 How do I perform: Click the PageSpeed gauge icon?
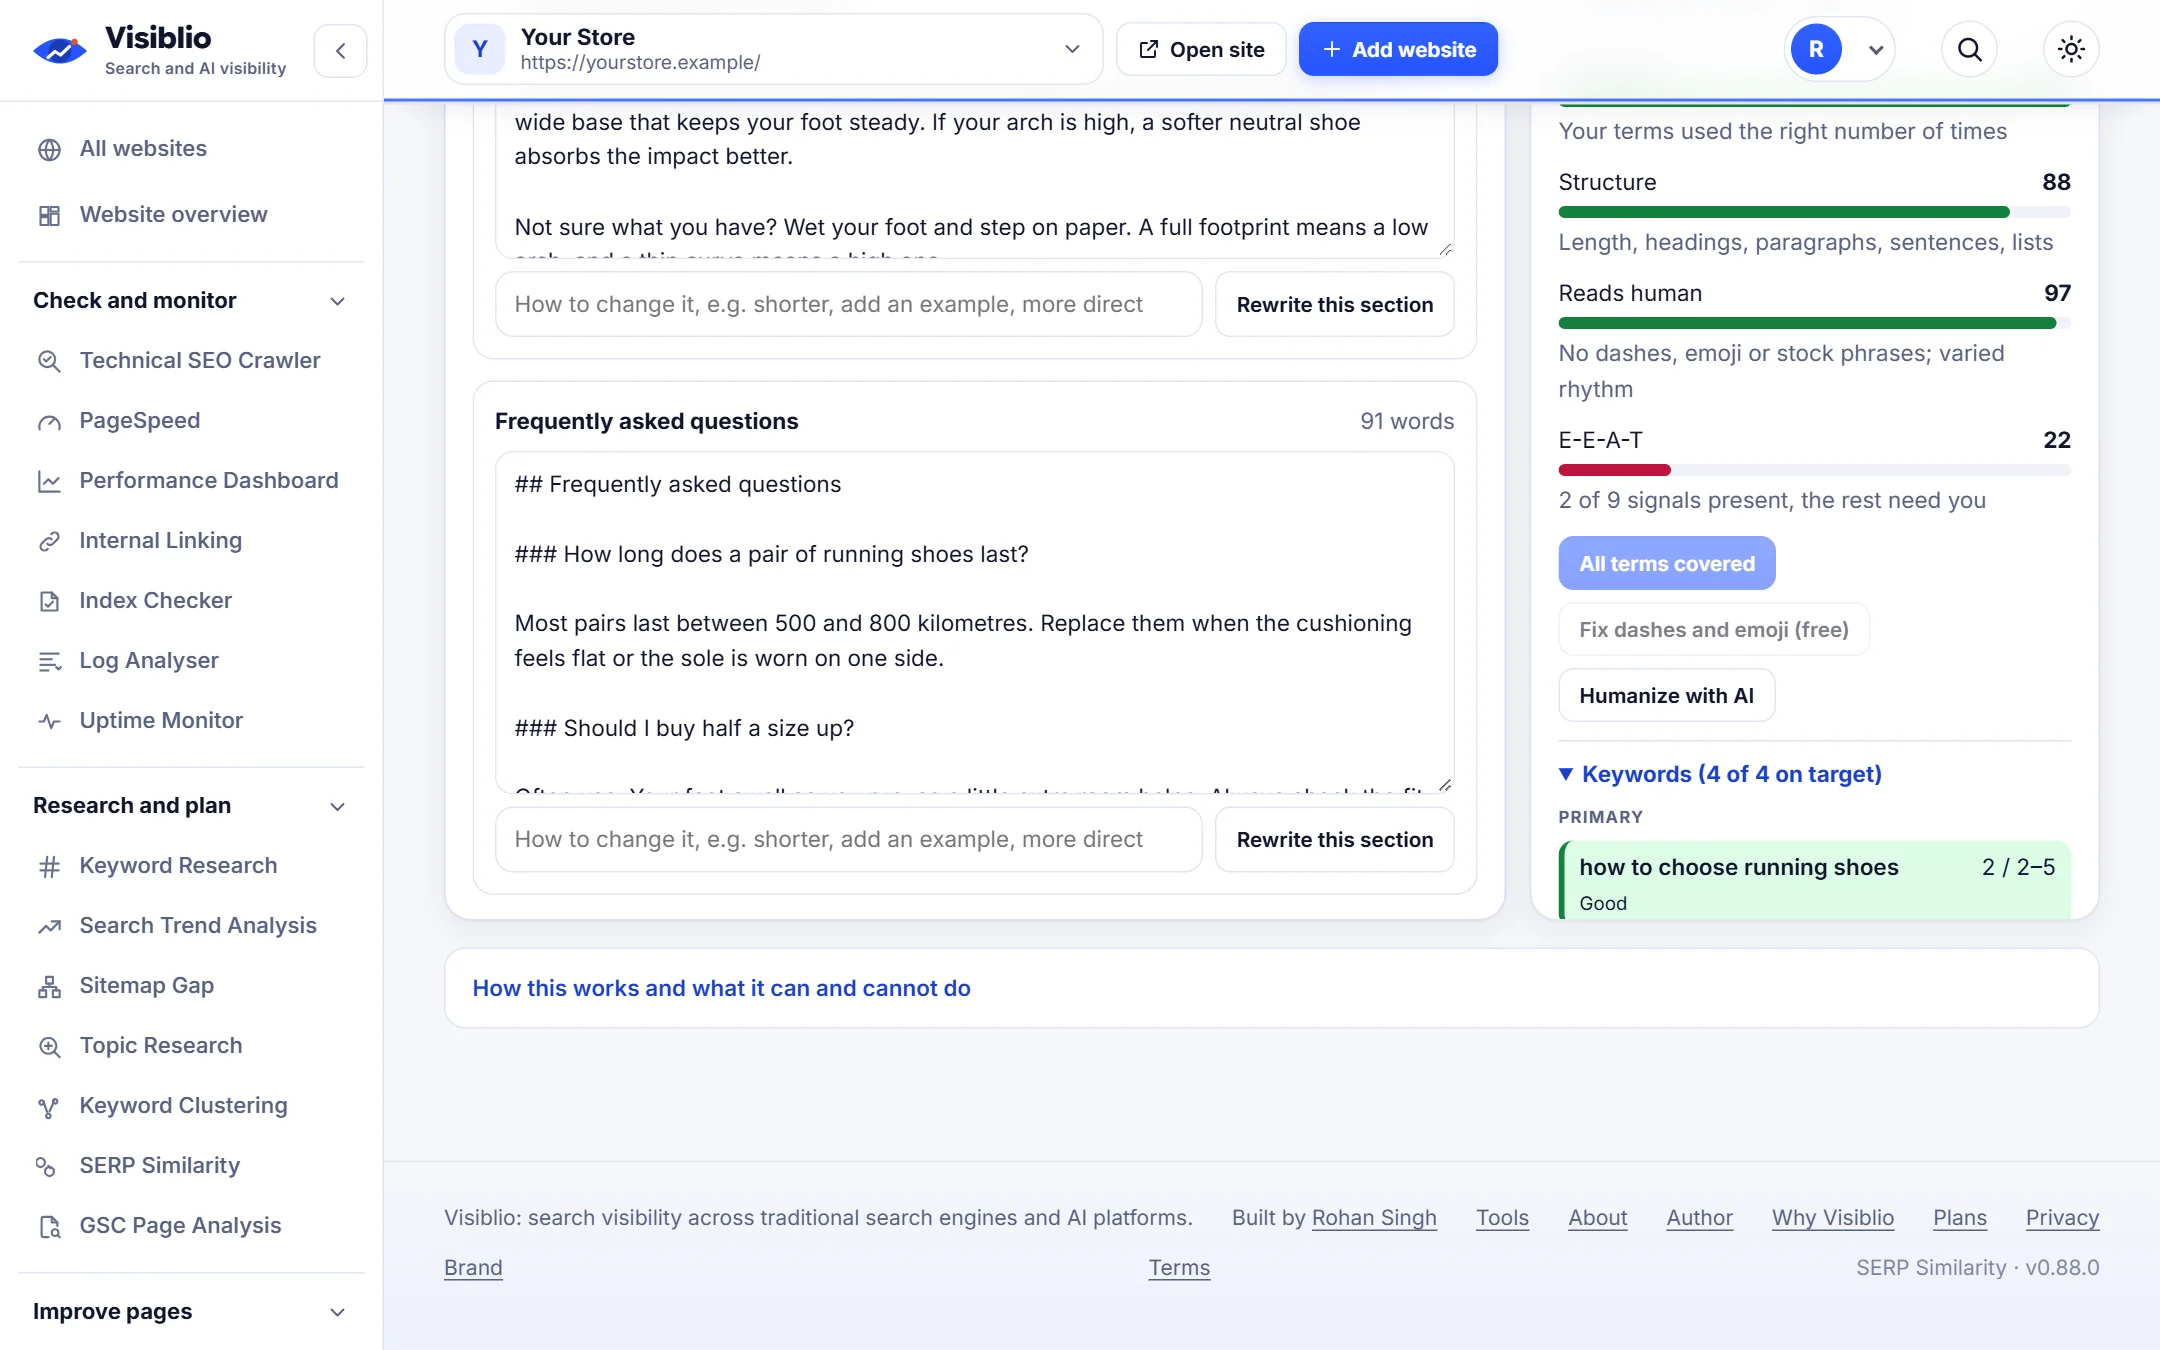(49, 421)
